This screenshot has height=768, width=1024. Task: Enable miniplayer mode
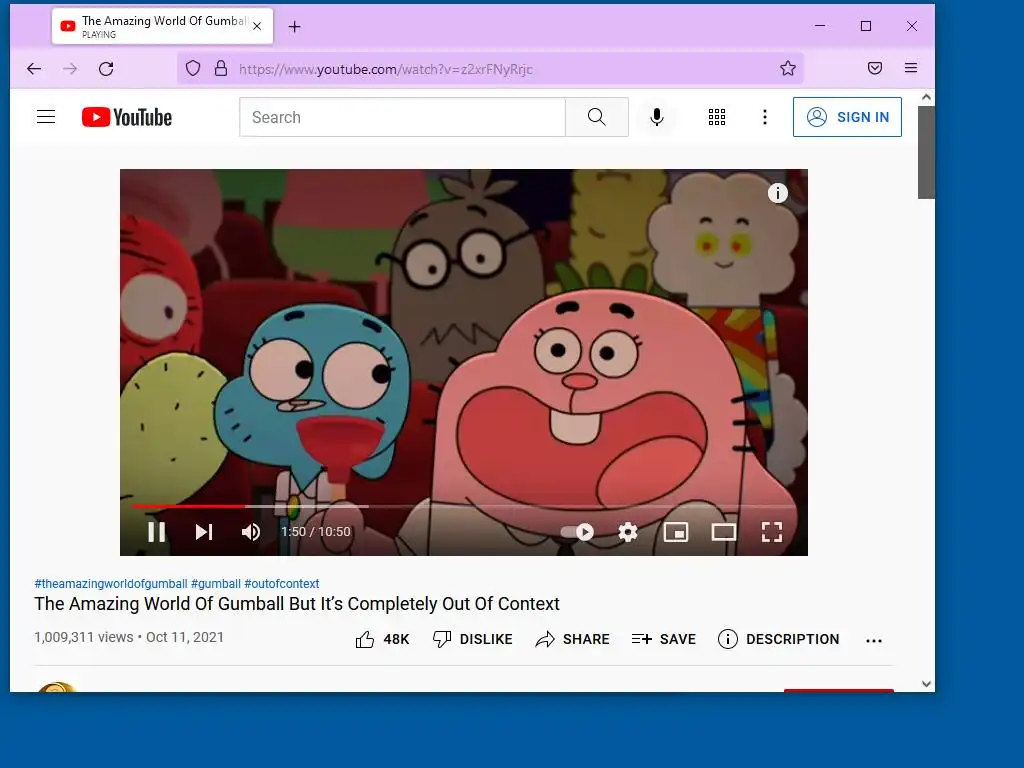pos(676,532)
